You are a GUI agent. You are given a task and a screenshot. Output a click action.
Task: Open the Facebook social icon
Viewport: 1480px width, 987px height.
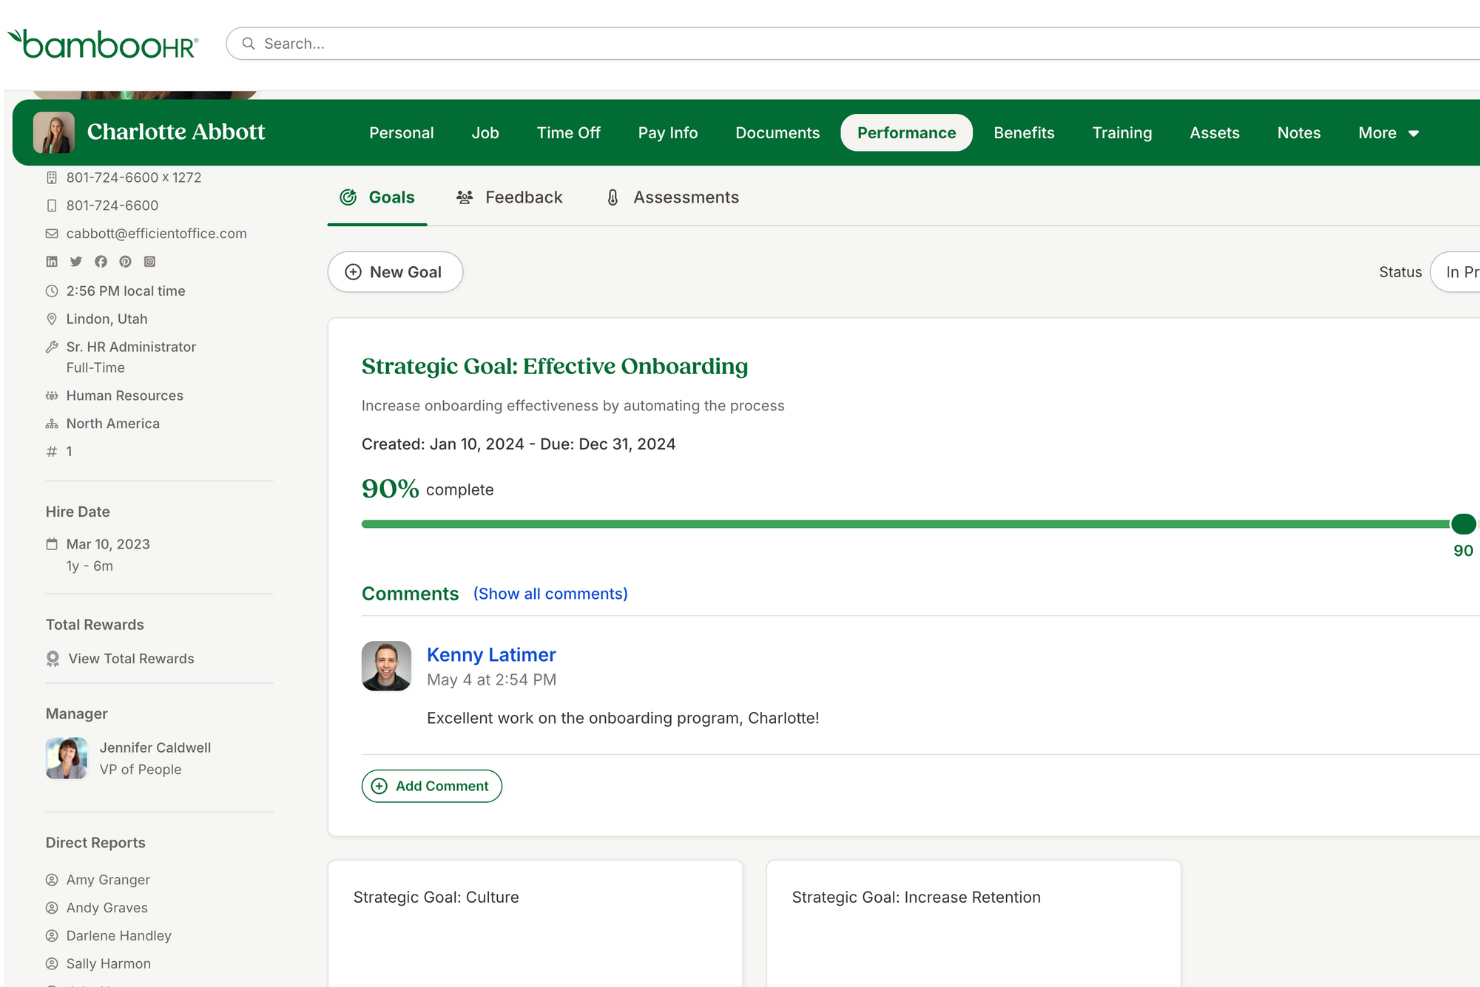pyautogui.click(x=100, y=261)
